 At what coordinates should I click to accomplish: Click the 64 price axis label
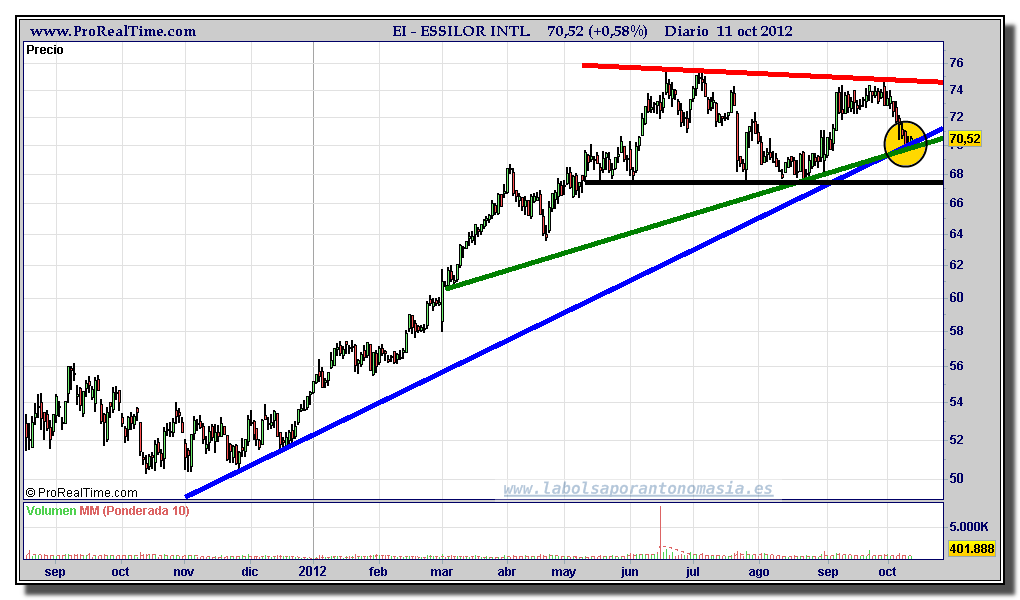click(x=956, y=234)
